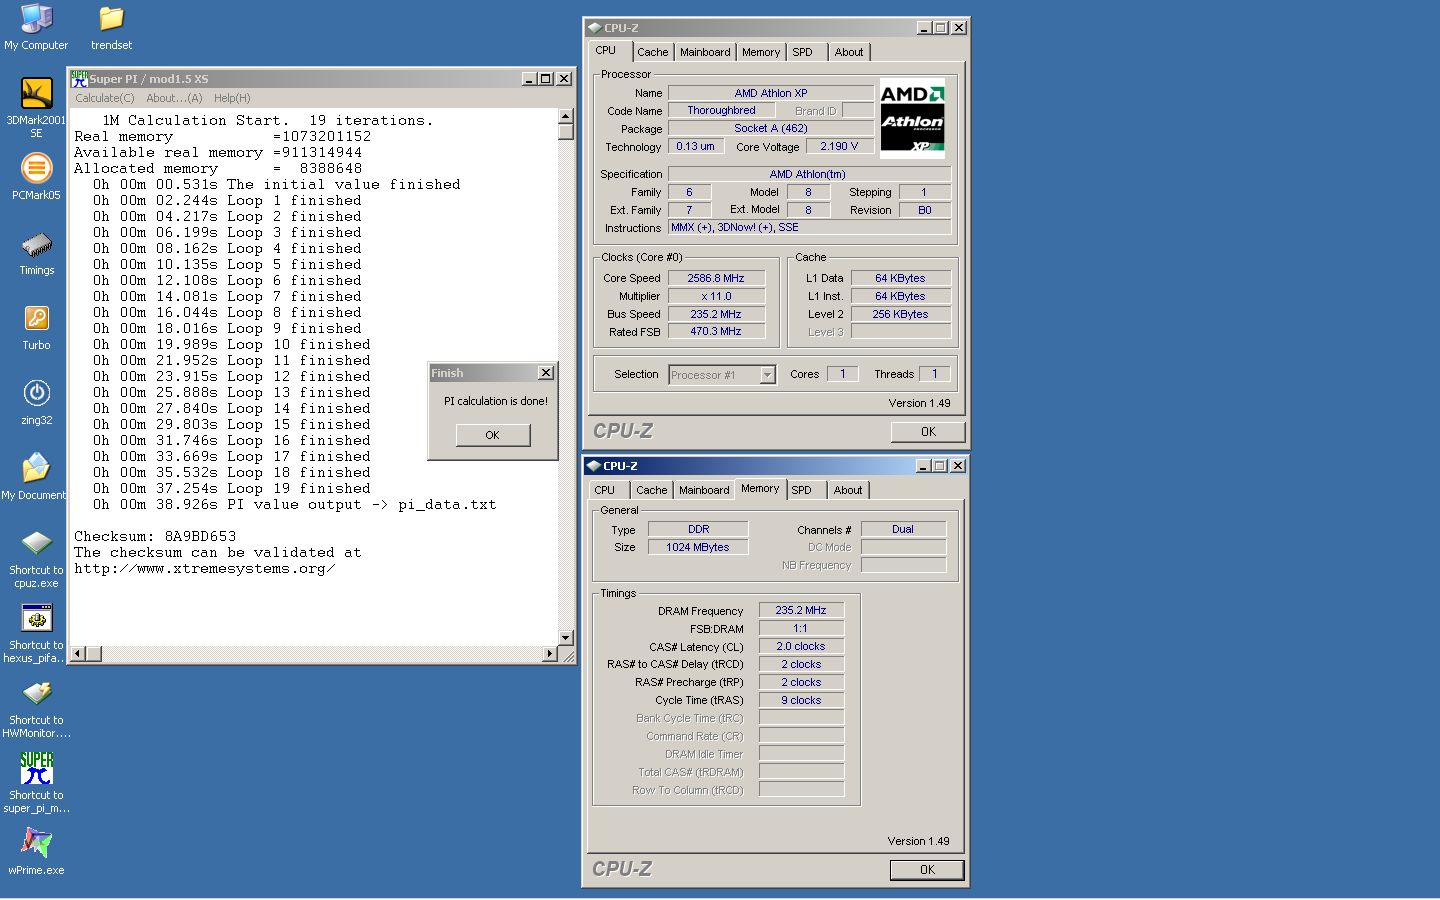Click the AMD Athlon XP logo
This screenshot has width=1440, height=900.
(x=912, y=118)
